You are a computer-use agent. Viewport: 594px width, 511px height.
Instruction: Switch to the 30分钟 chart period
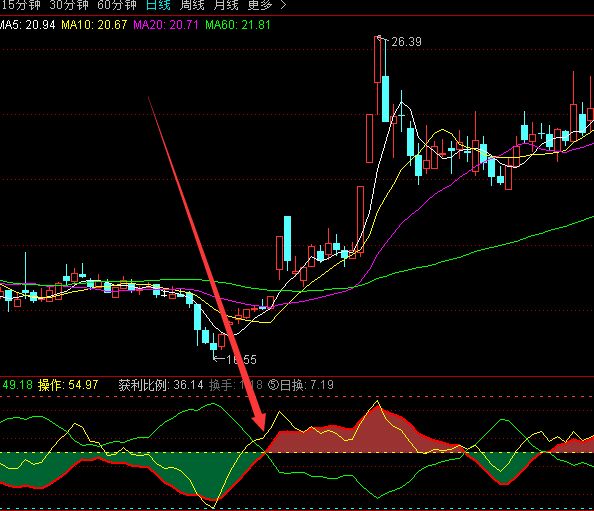[69, 5]
